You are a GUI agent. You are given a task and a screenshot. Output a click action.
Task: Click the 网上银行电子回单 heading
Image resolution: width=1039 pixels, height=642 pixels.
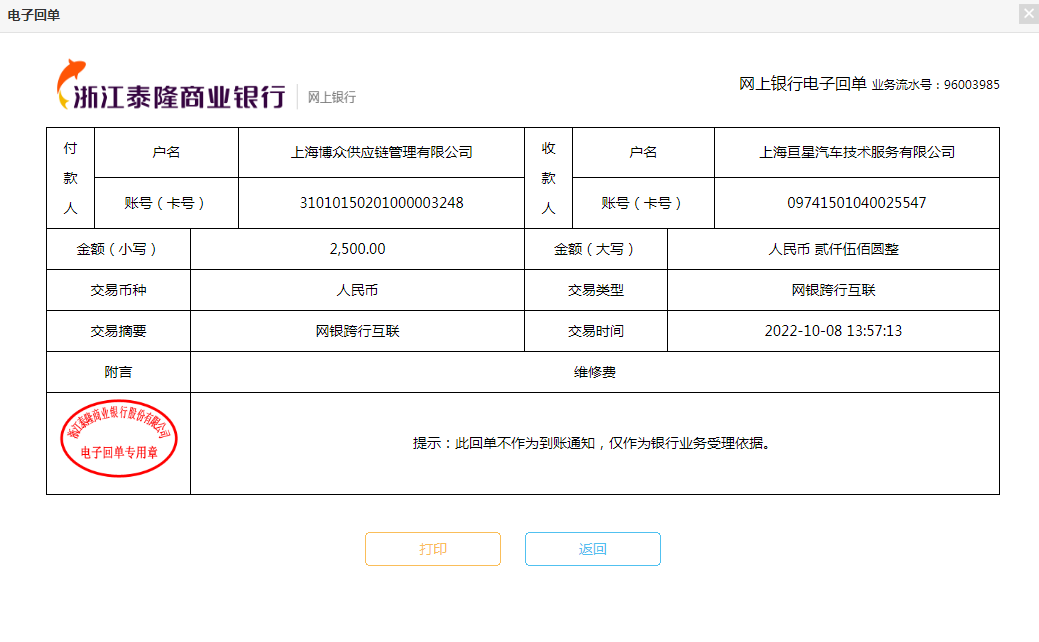(x=802, y=84)
